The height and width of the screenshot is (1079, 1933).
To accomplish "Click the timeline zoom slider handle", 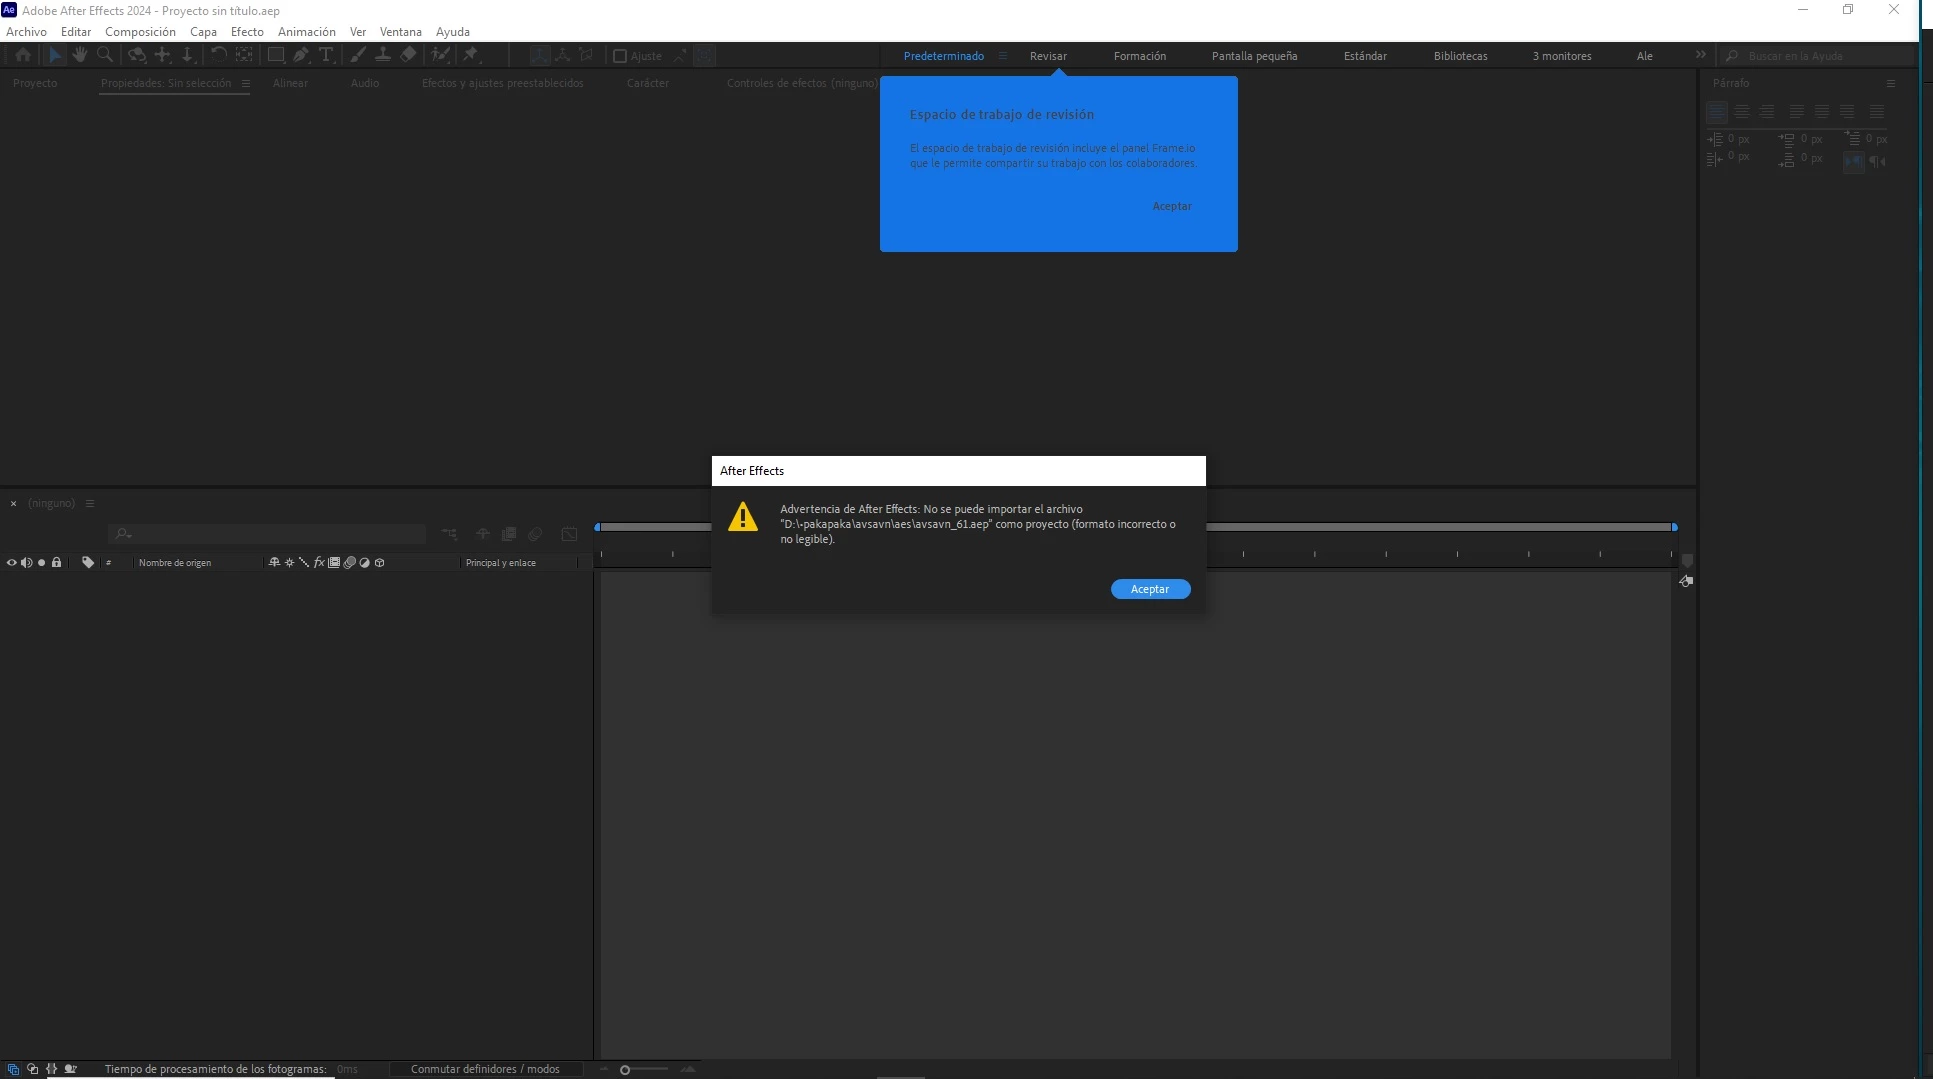I will point(625,1070).
